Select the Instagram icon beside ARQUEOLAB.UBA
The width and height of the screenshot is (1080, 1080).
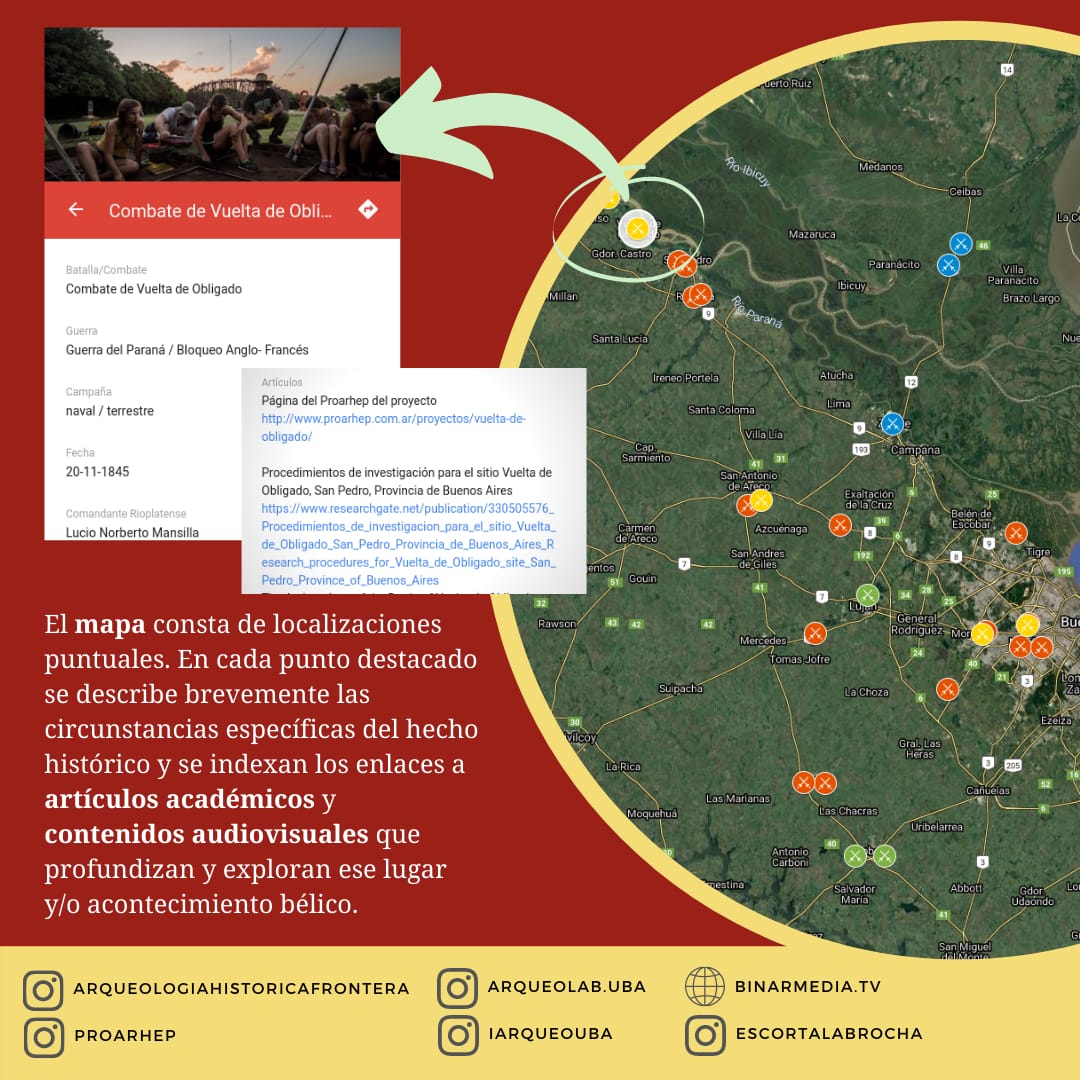coord(457,987)
